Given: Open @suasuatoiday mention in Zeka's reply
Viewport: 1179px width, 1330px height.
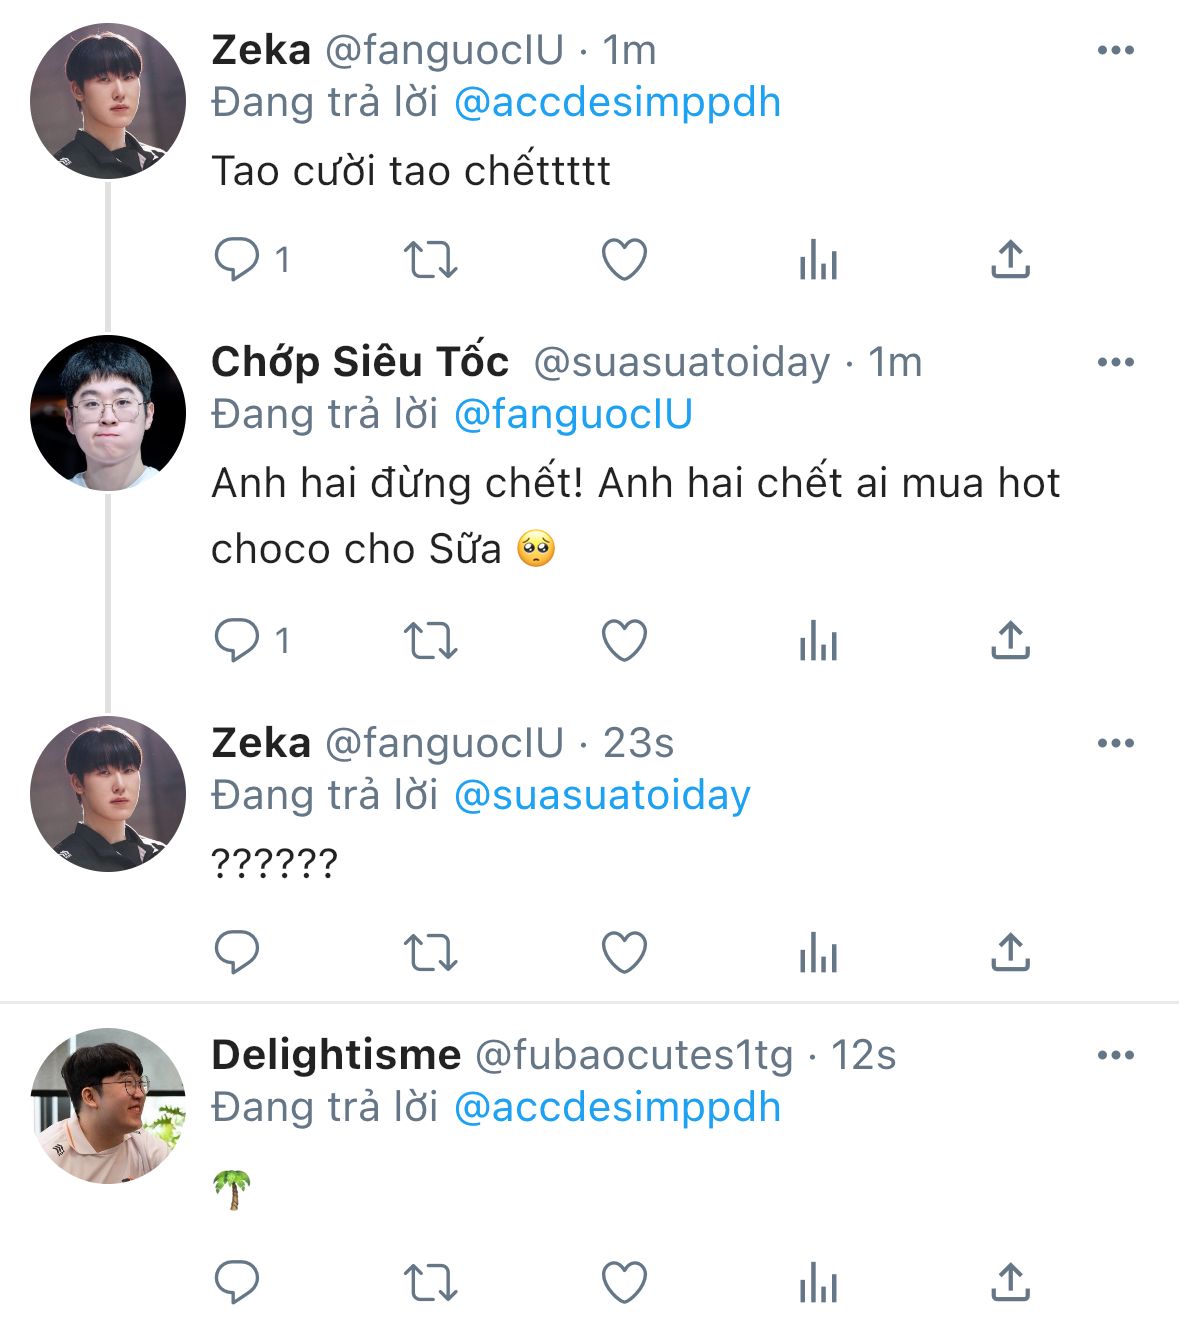Looking at the screenshot, I should pyautogui.click(x=602, y=796).
